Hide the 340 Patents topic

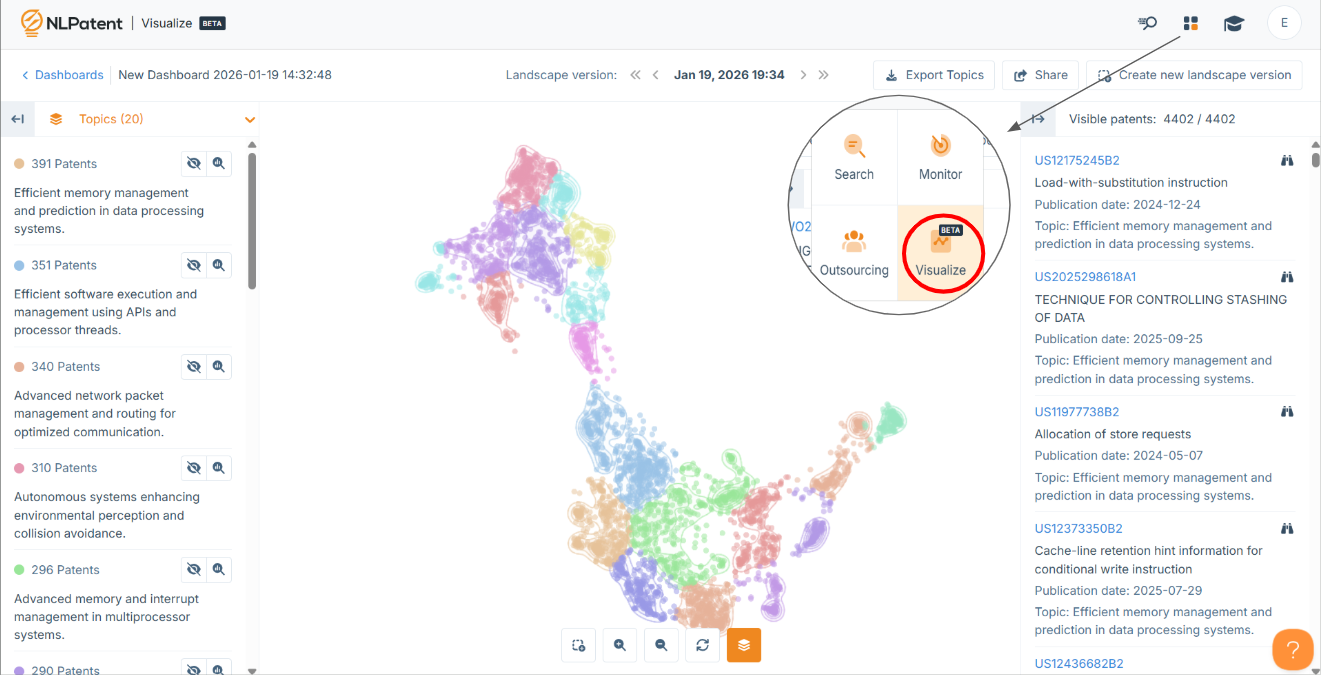194,367
